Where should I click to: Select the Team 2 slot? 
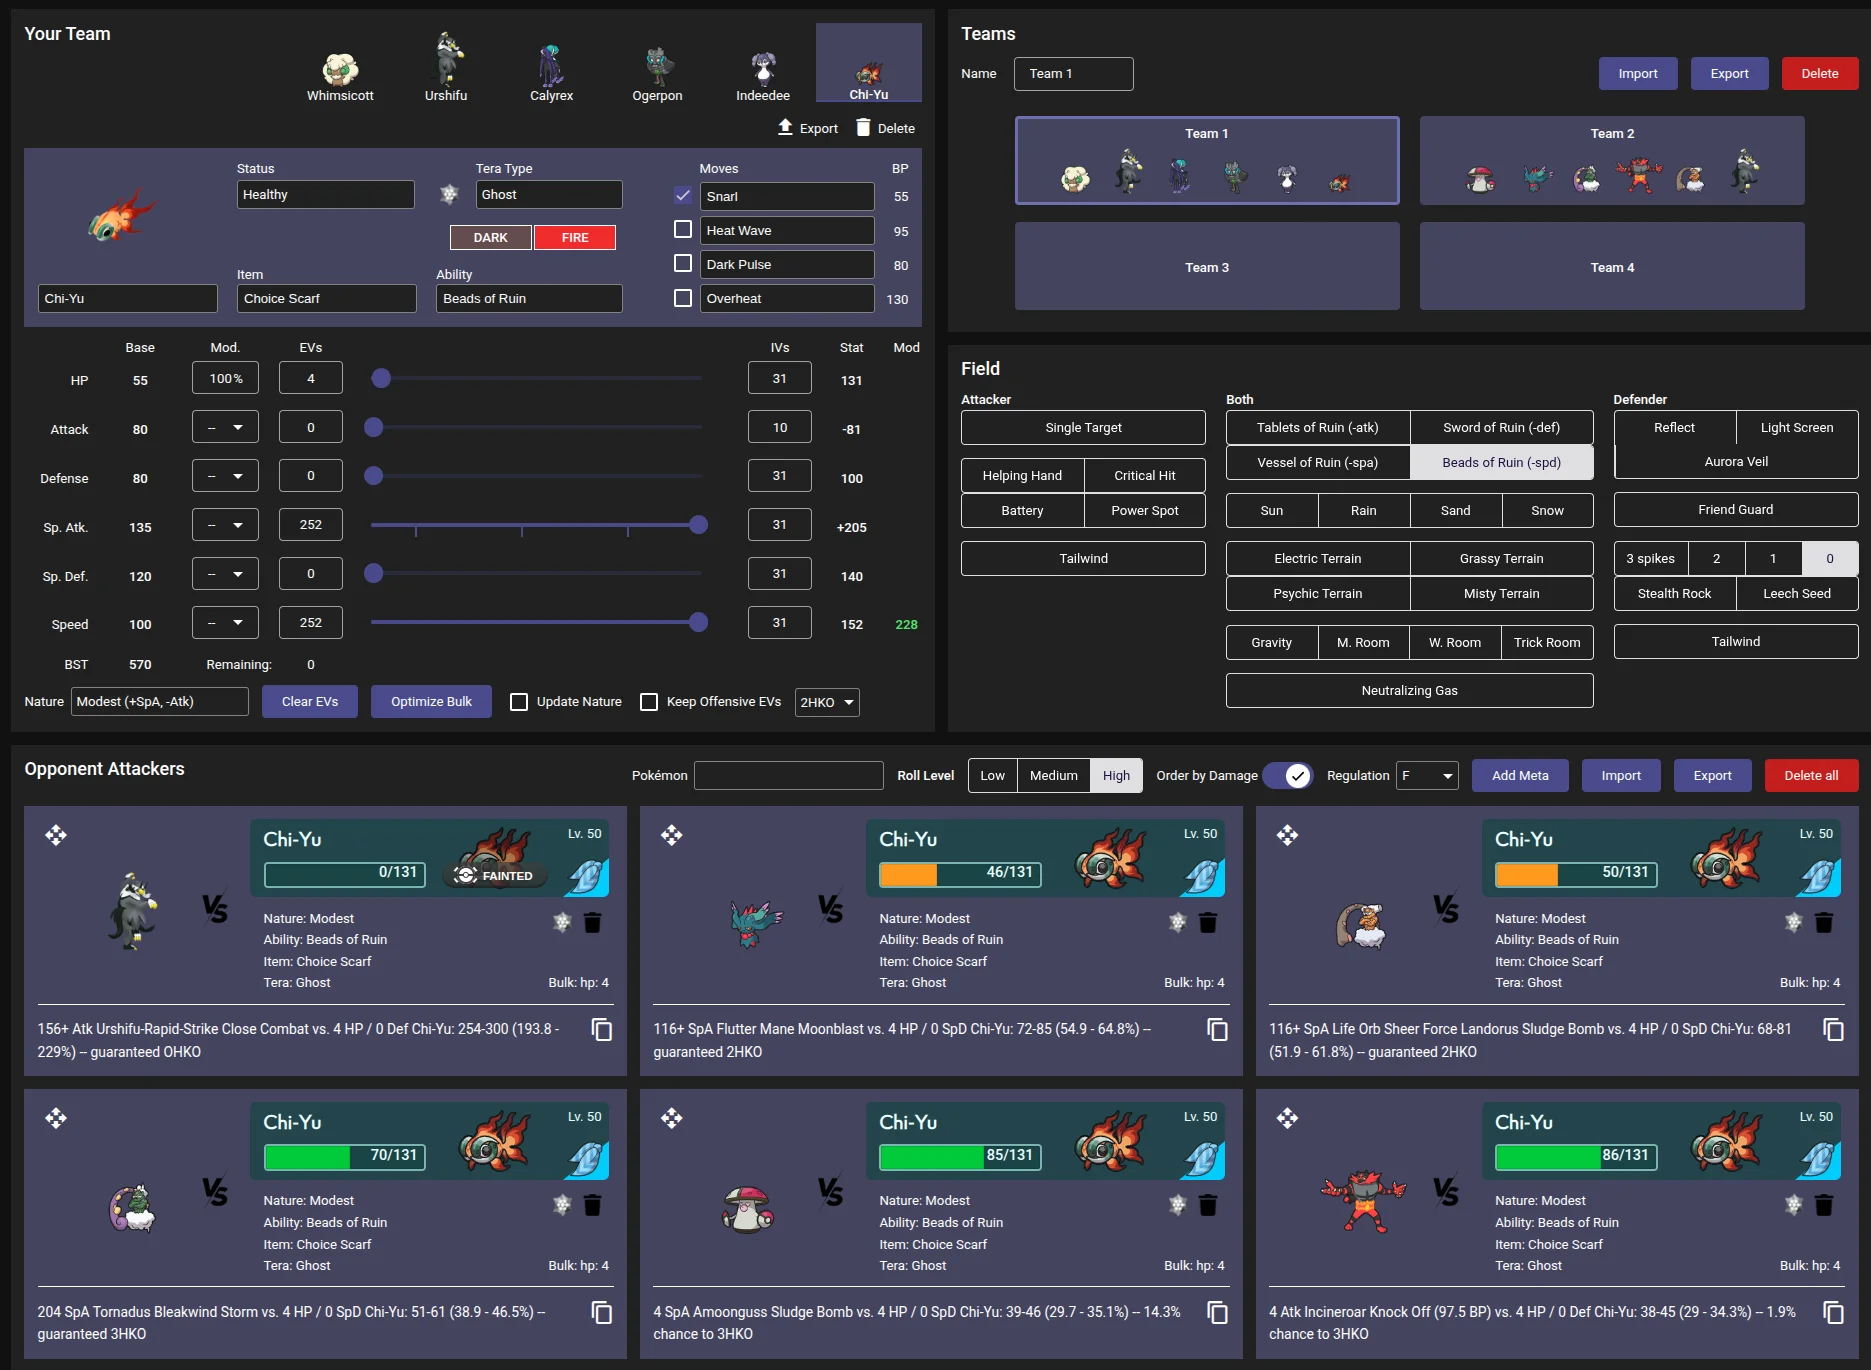(1612, 160)
